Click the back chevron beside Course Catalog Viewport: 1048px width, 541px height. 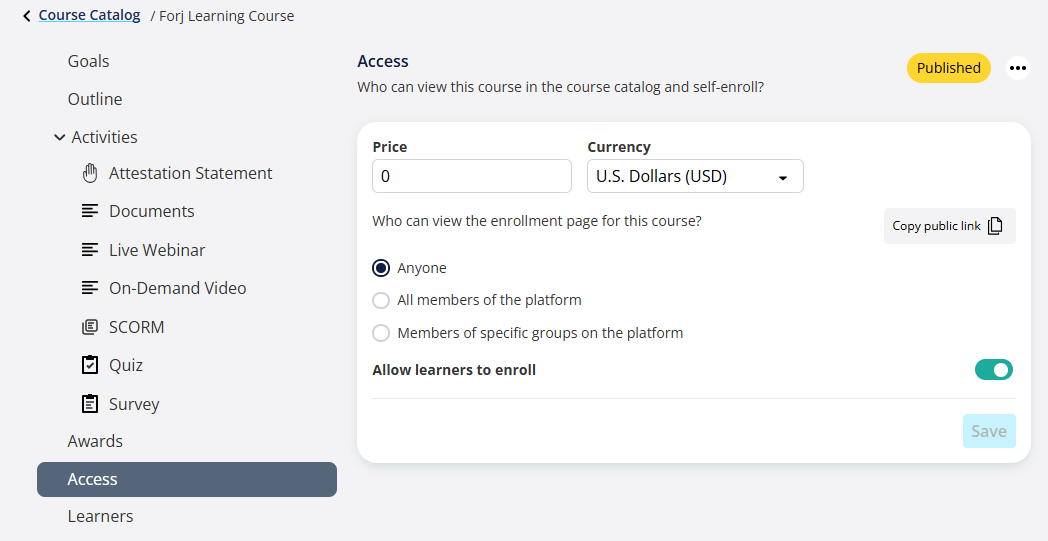27,16
